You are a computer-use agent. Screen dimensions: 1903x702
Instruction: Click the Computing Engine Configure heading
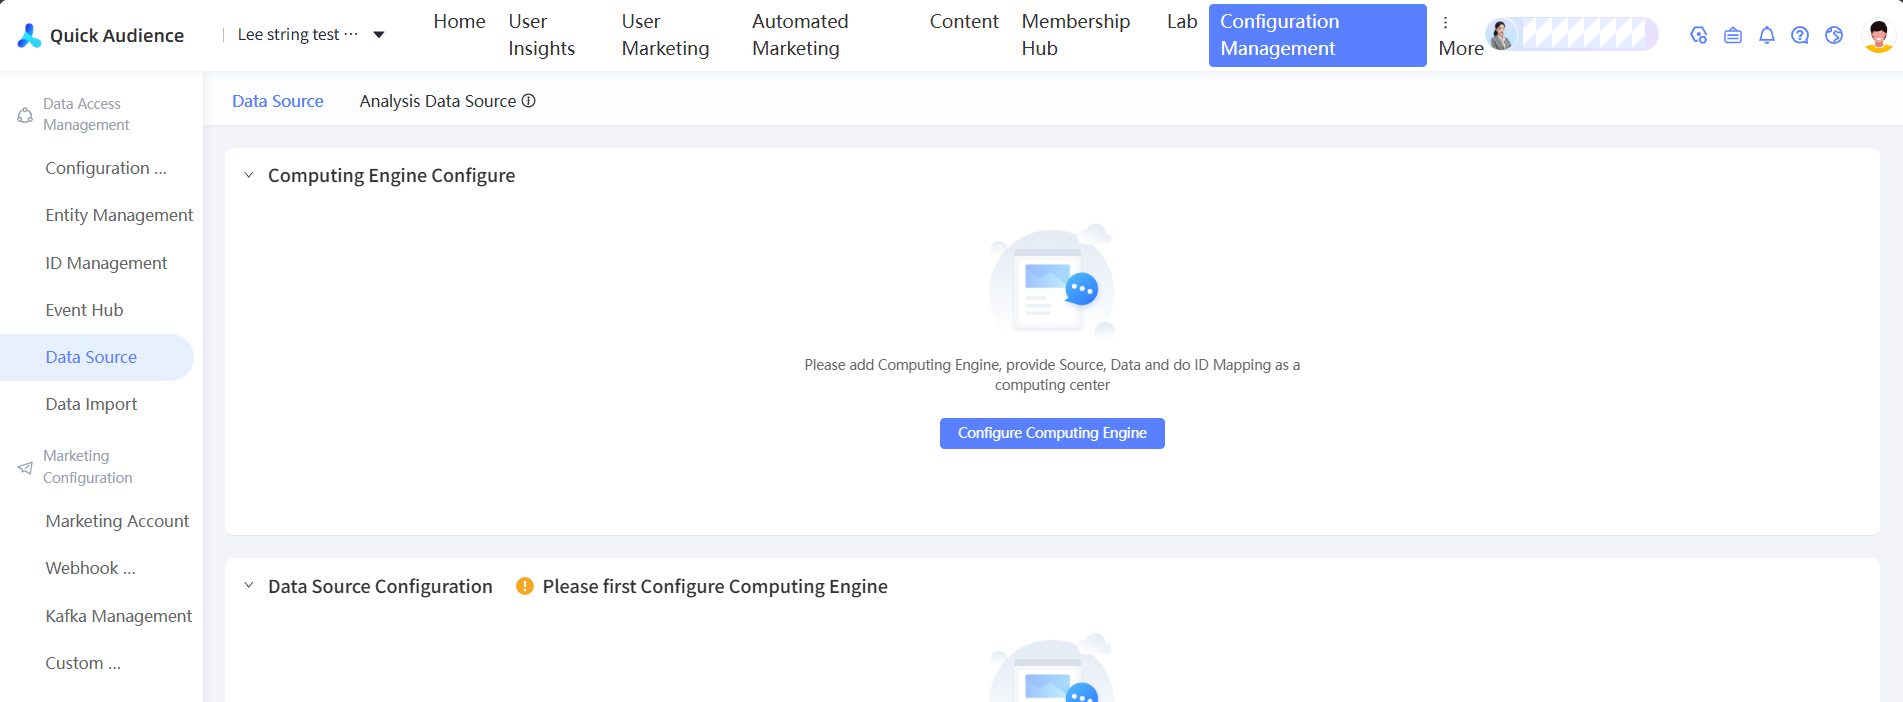coord(391,175)
